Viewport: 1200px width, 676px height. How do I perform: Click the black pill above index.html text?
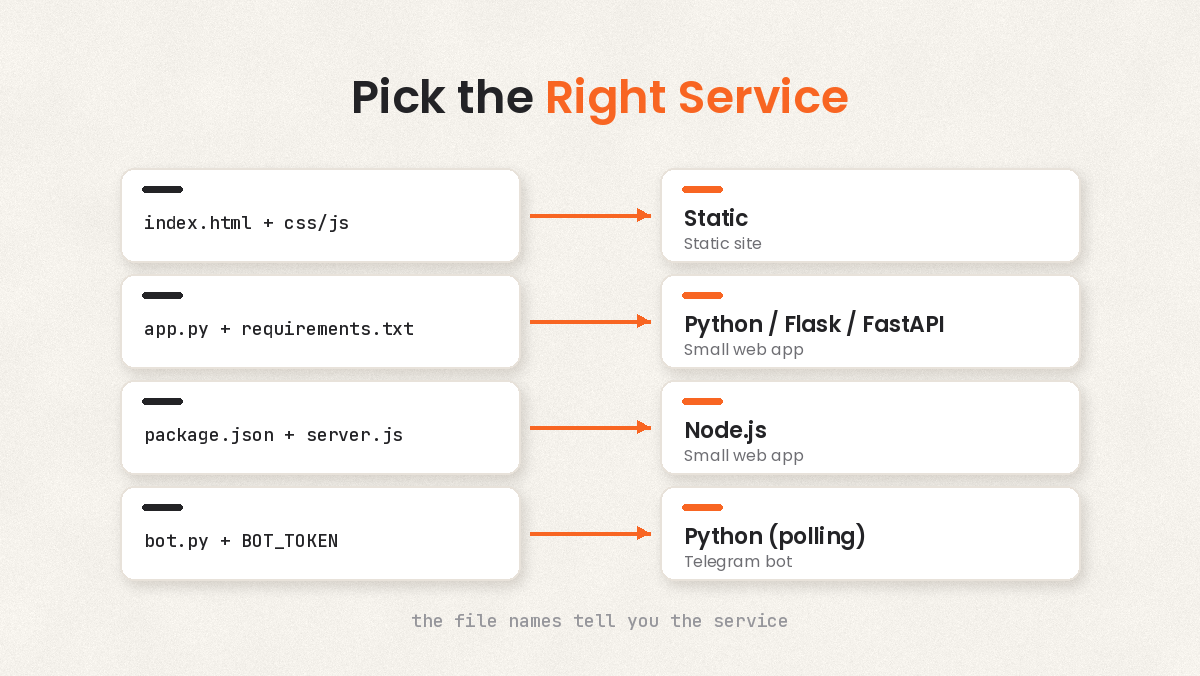tap(162, 189)
